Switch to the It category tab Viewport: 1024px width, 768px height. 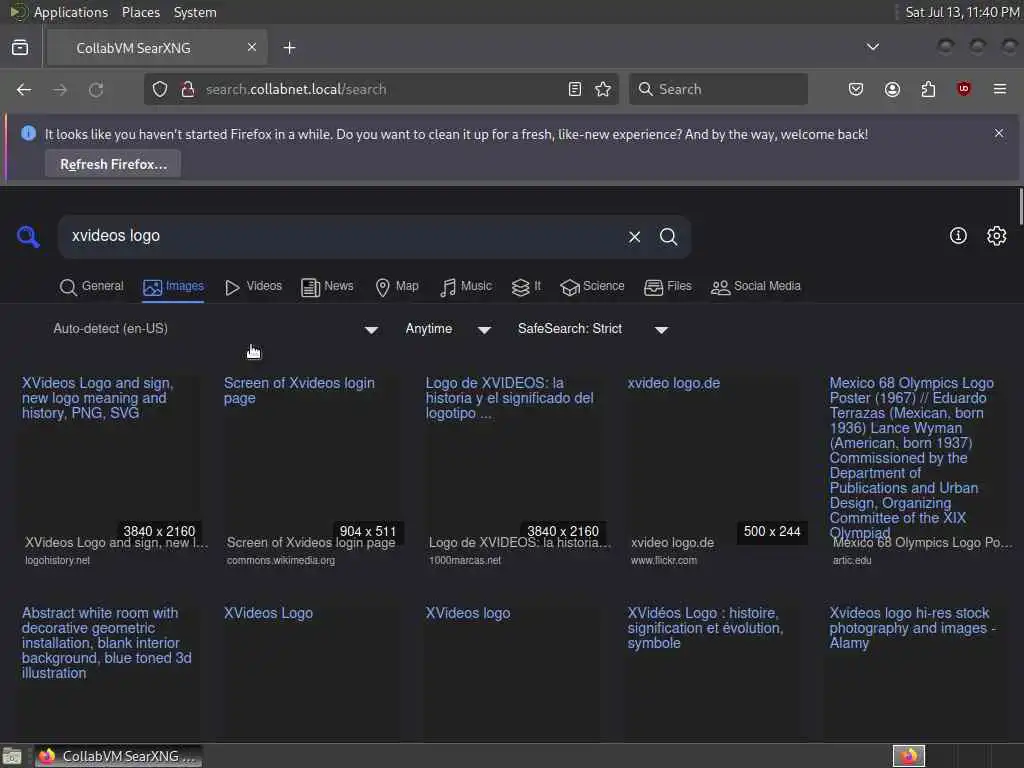pos(526,287)
